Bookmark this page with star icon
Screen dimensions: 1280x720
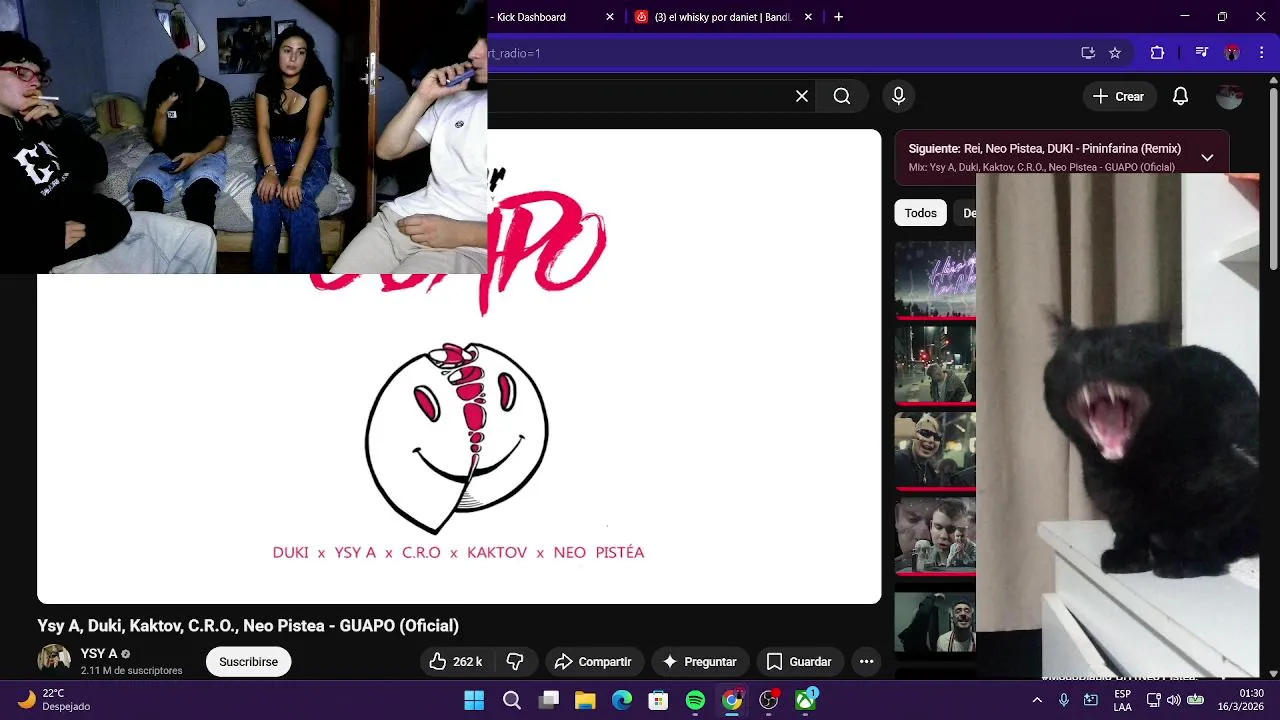(x=1115, y=53)
